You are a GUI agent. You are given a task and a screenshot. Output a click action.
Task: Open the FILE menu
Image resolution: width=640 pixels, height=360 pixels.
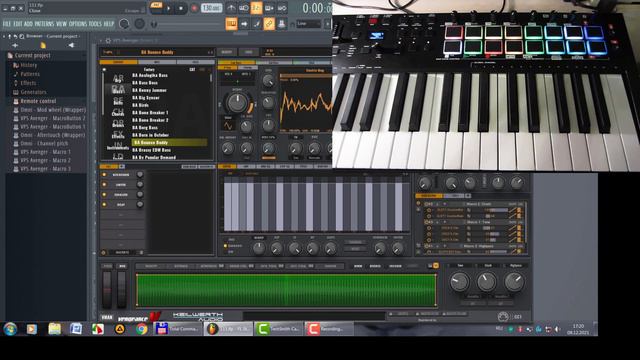7,24
